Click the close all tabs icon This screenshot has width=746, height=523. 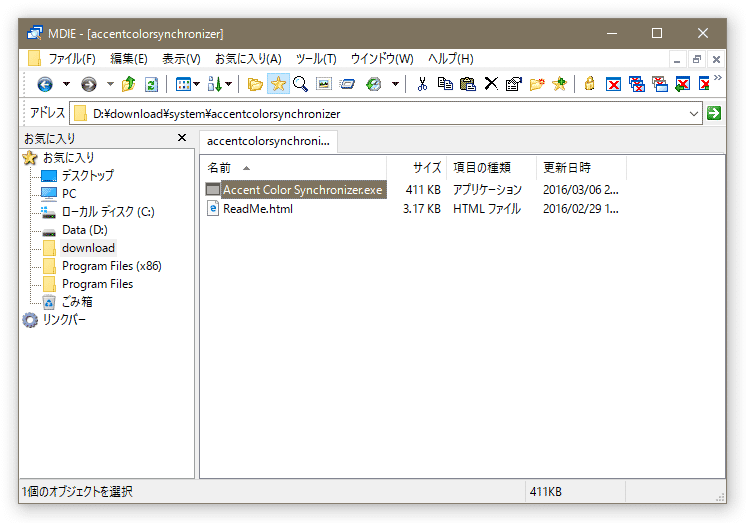click(637, 84)
